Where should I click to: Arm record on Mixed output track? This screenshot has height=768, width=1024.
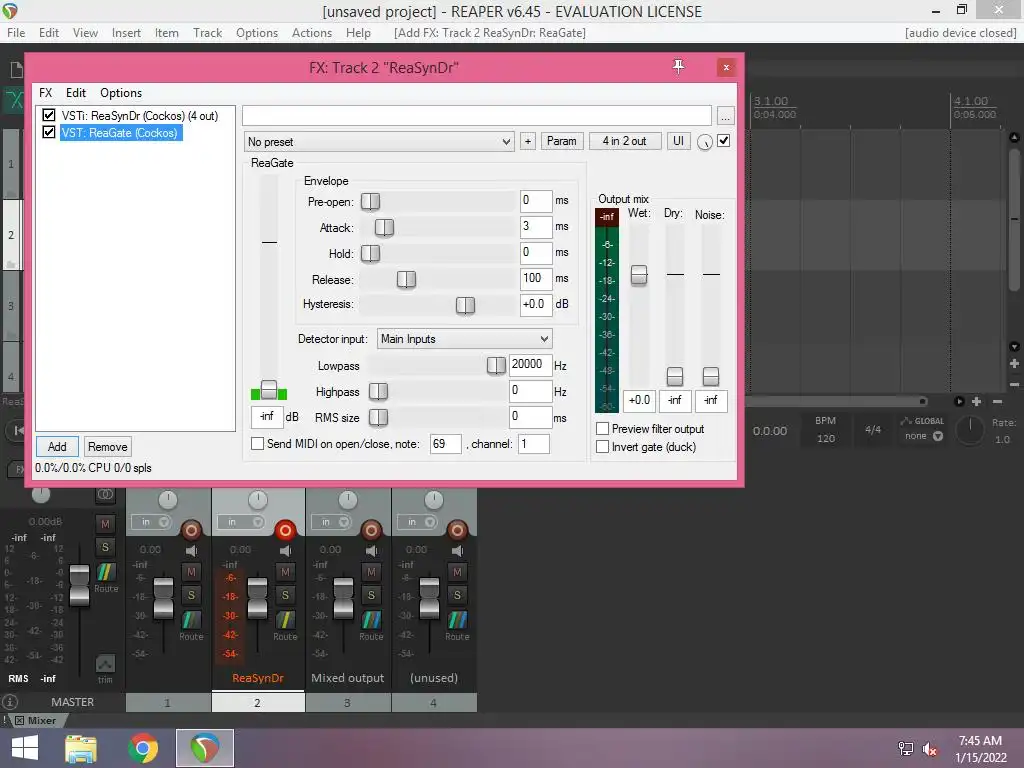tap(371, 530)
